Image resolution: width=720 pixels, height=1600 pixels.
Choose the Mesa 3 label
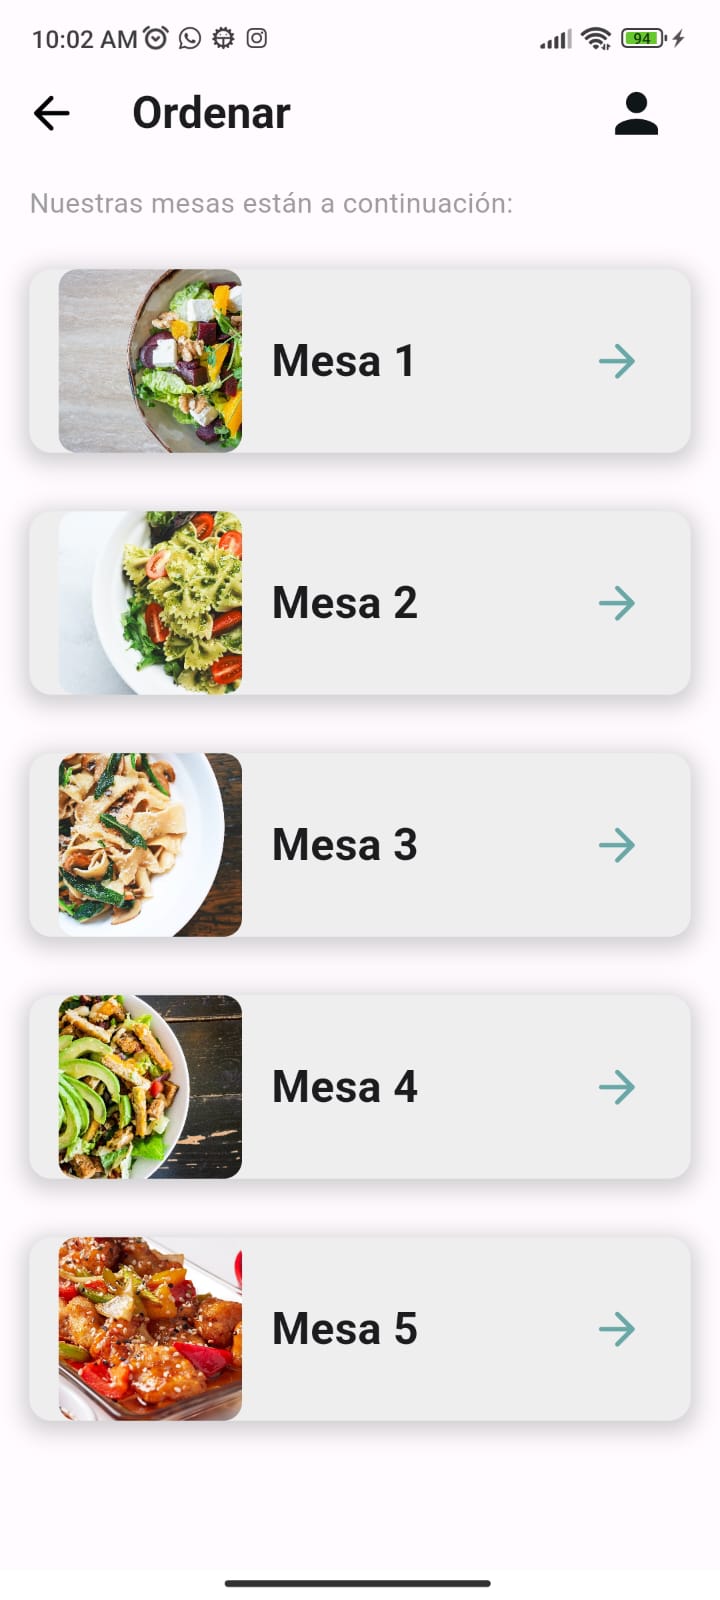(344, 845)
